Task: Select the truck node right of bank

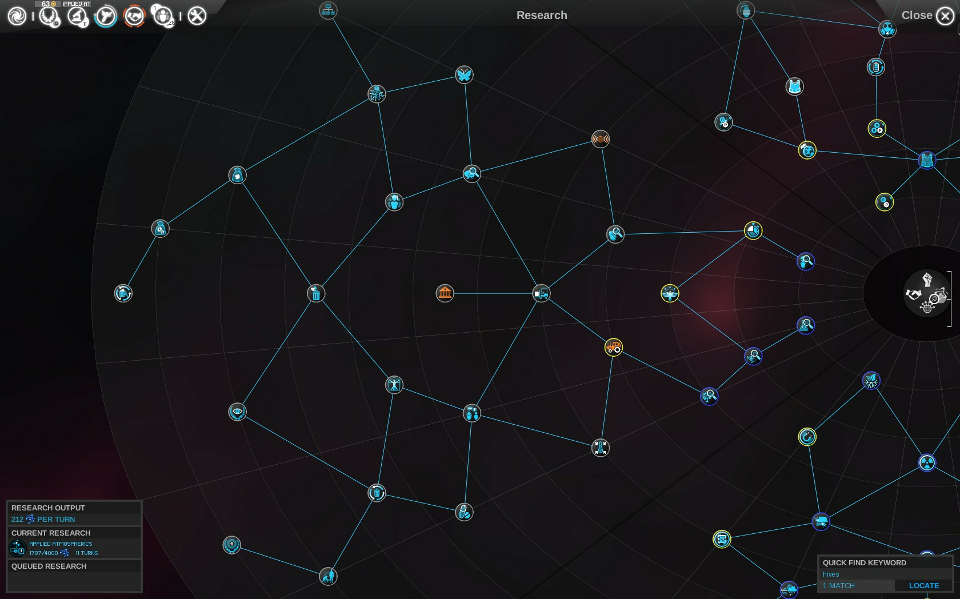Action: (541, 293)
